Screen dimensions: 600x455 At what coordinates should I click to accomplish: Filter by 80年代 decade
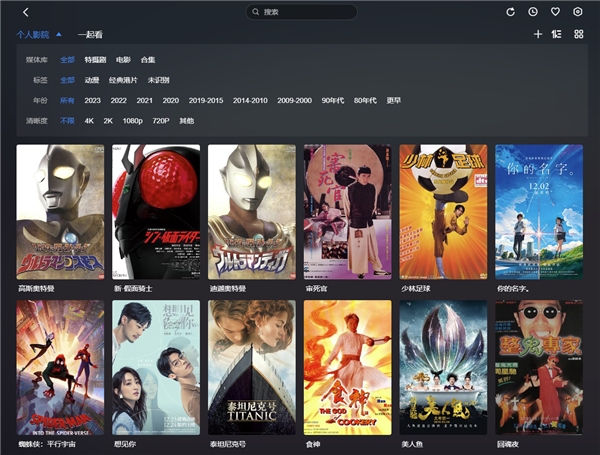tap(365, 100)
